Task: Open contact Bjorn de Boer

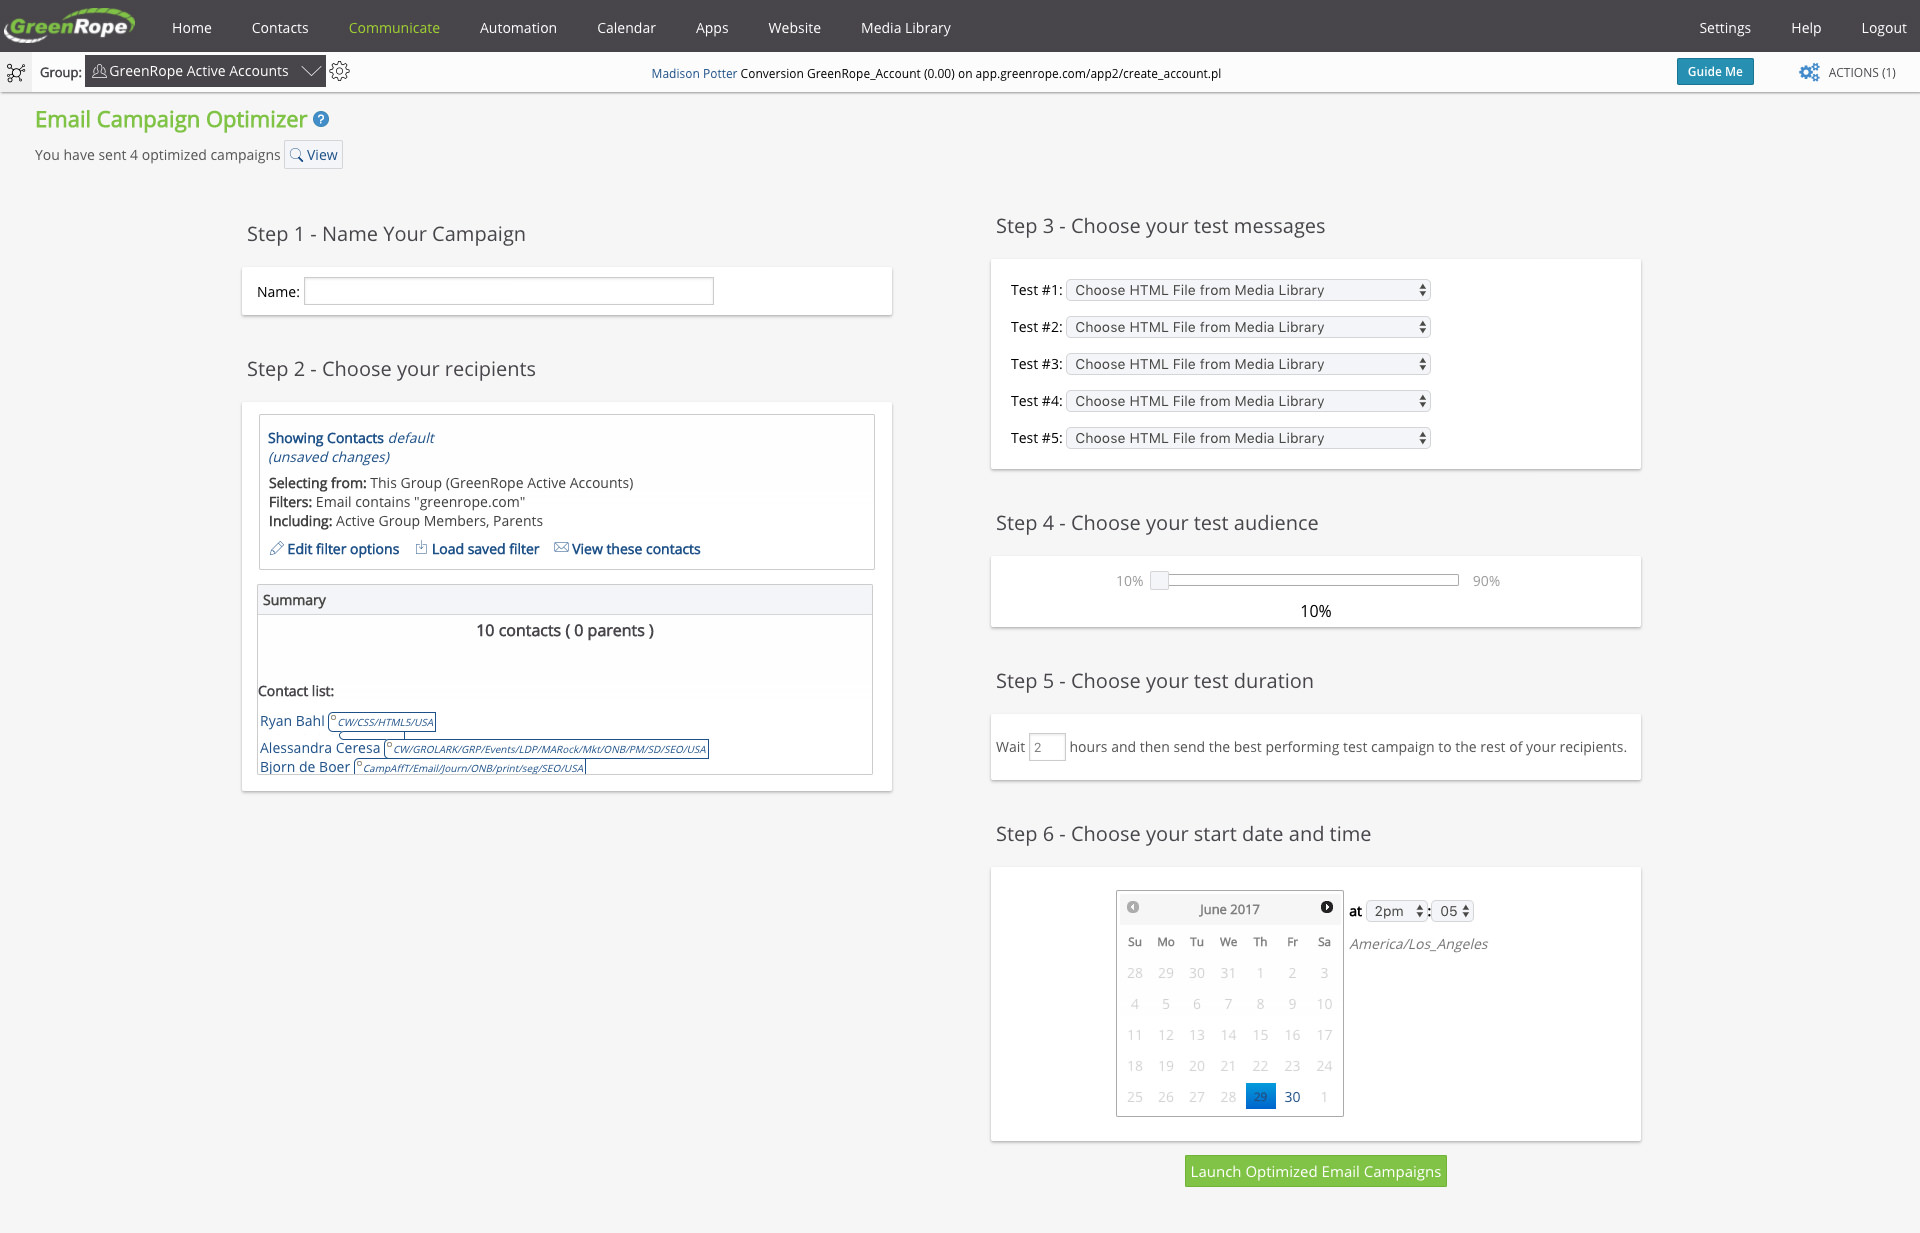Action: point(305,767)
